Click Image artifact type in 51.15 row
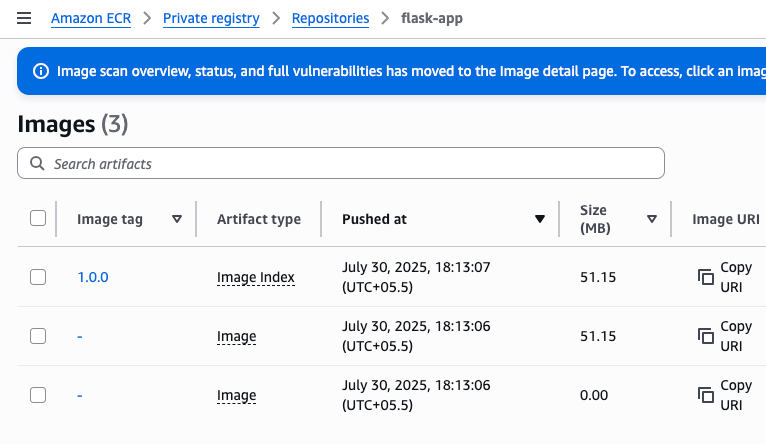This screenshot has width=766, height=444. click(236, 337)
